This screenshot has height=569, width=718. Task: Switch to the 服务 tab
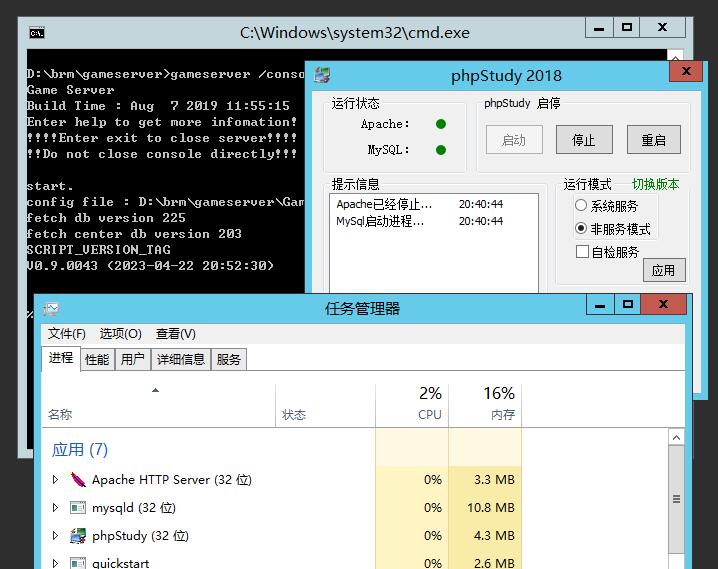click(x=228, y=359)
